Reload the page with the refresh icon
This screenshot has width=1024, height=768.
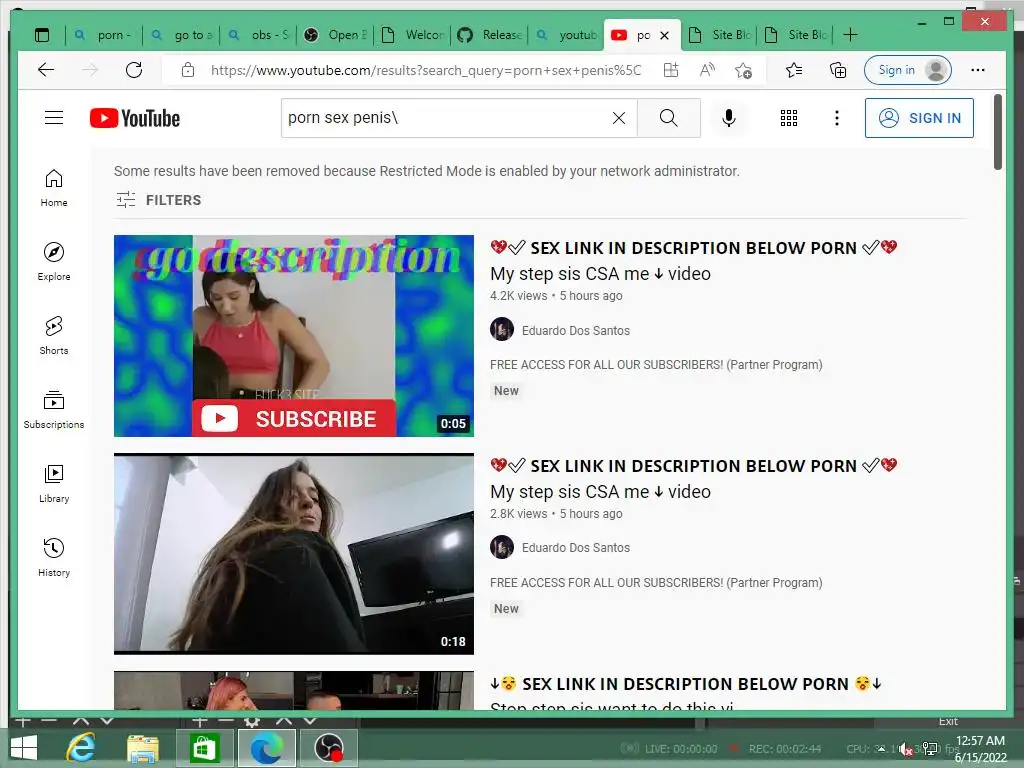pos(134,70)
